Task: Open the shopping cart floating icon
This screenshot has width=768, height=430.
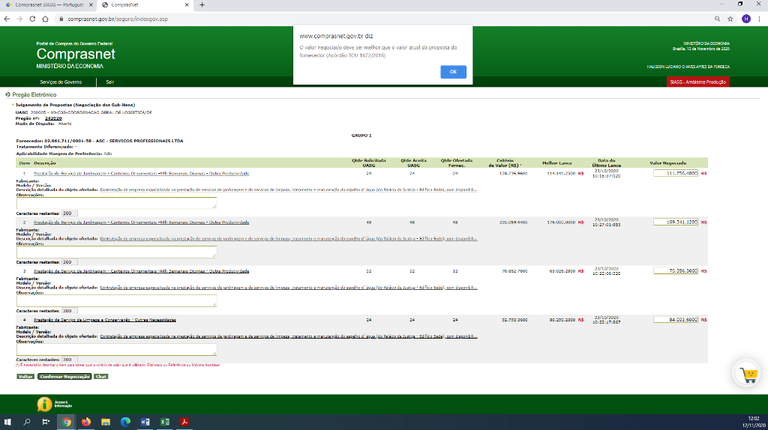Action: click(748, 374)
